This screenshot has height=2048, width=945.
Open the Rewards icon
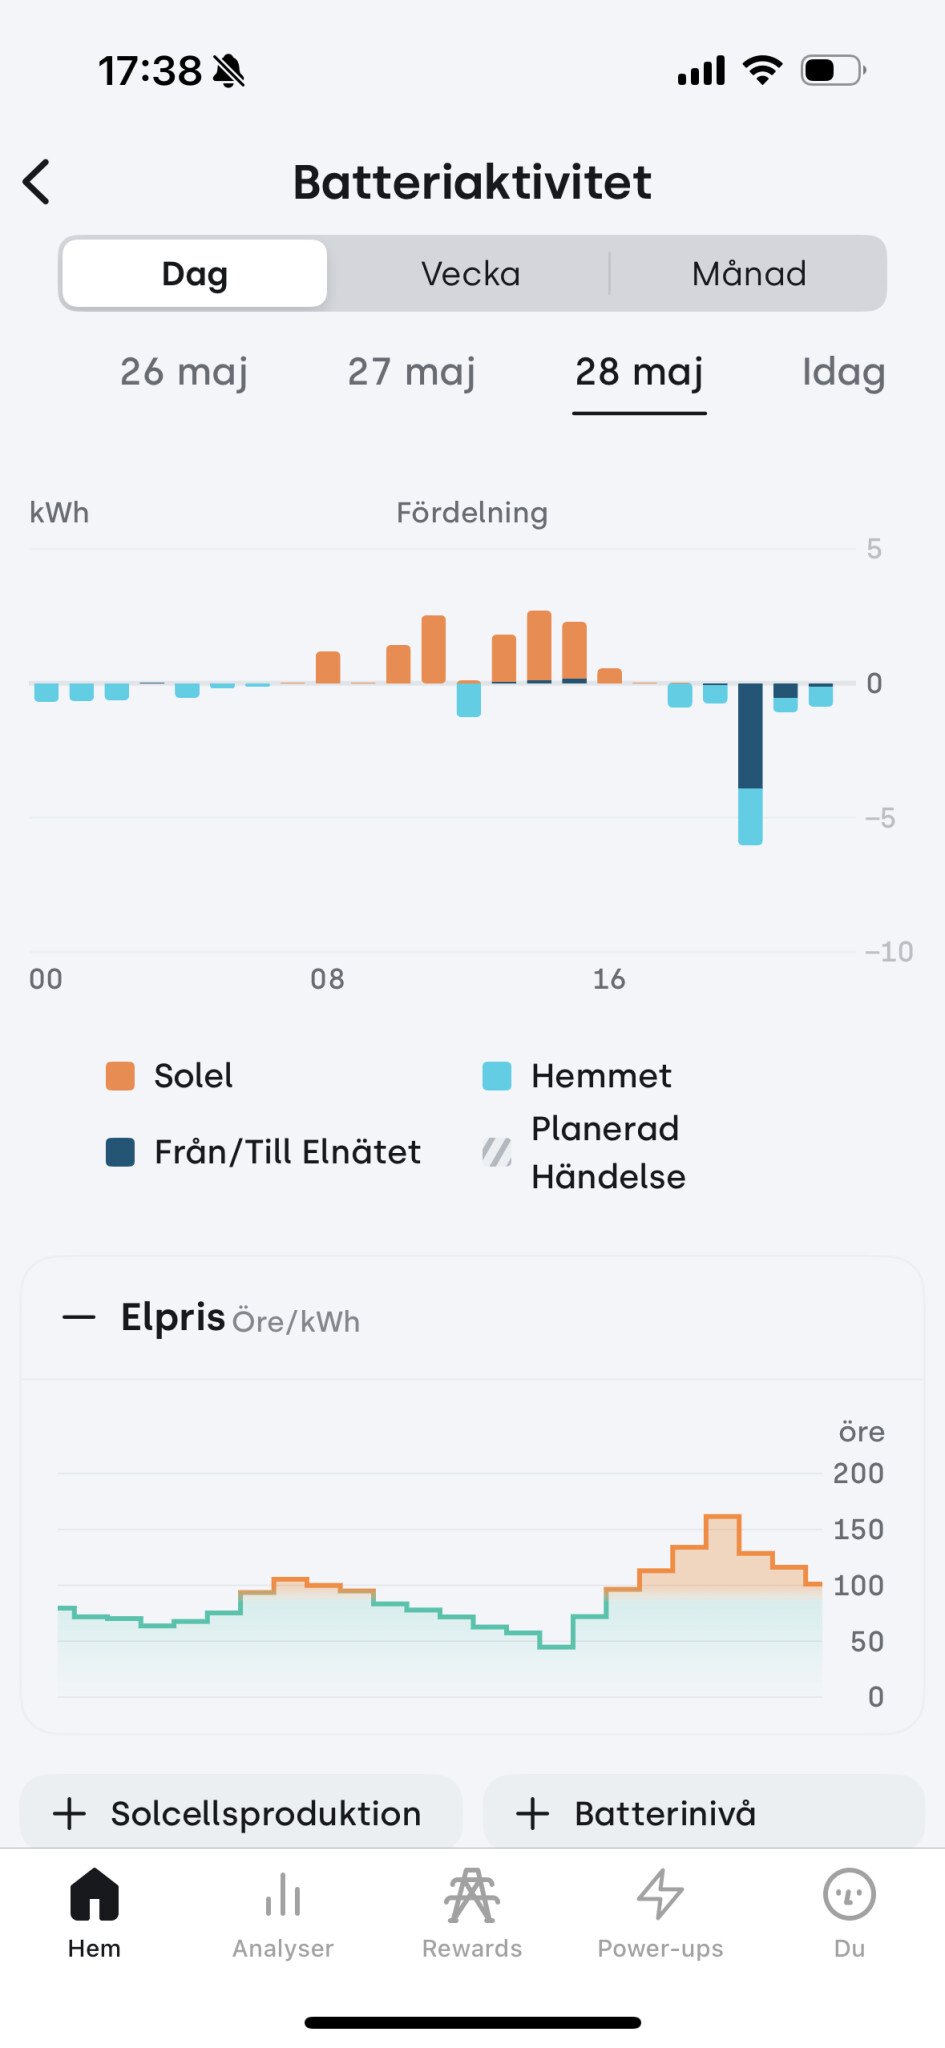472,1895
